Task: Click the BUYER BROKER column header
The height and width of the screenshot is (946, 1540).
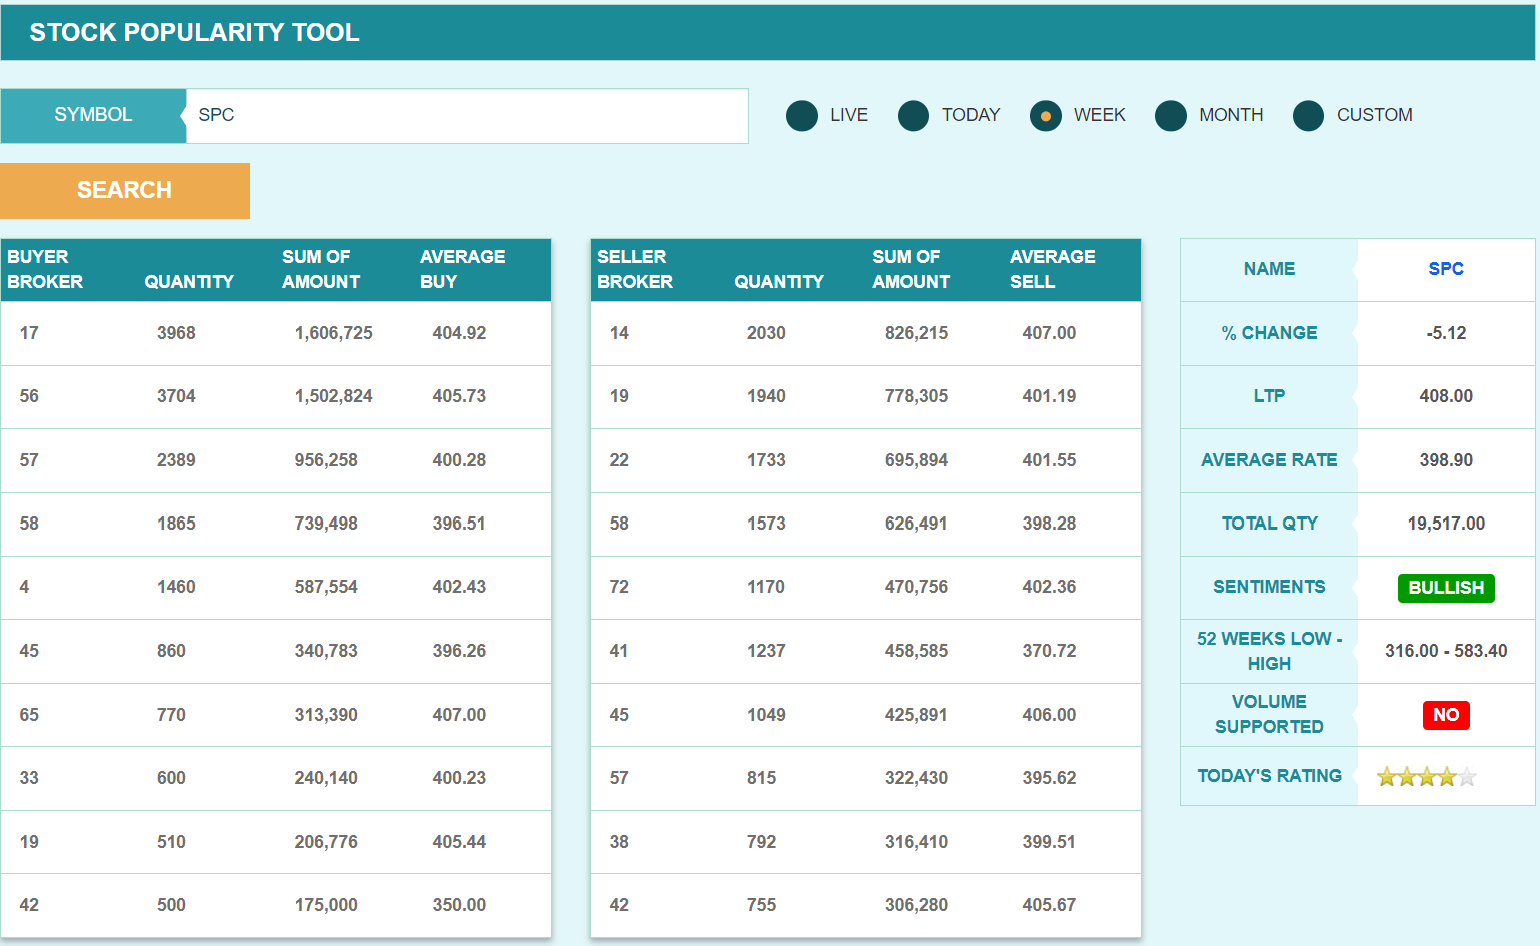Action: tap(45, 269)
